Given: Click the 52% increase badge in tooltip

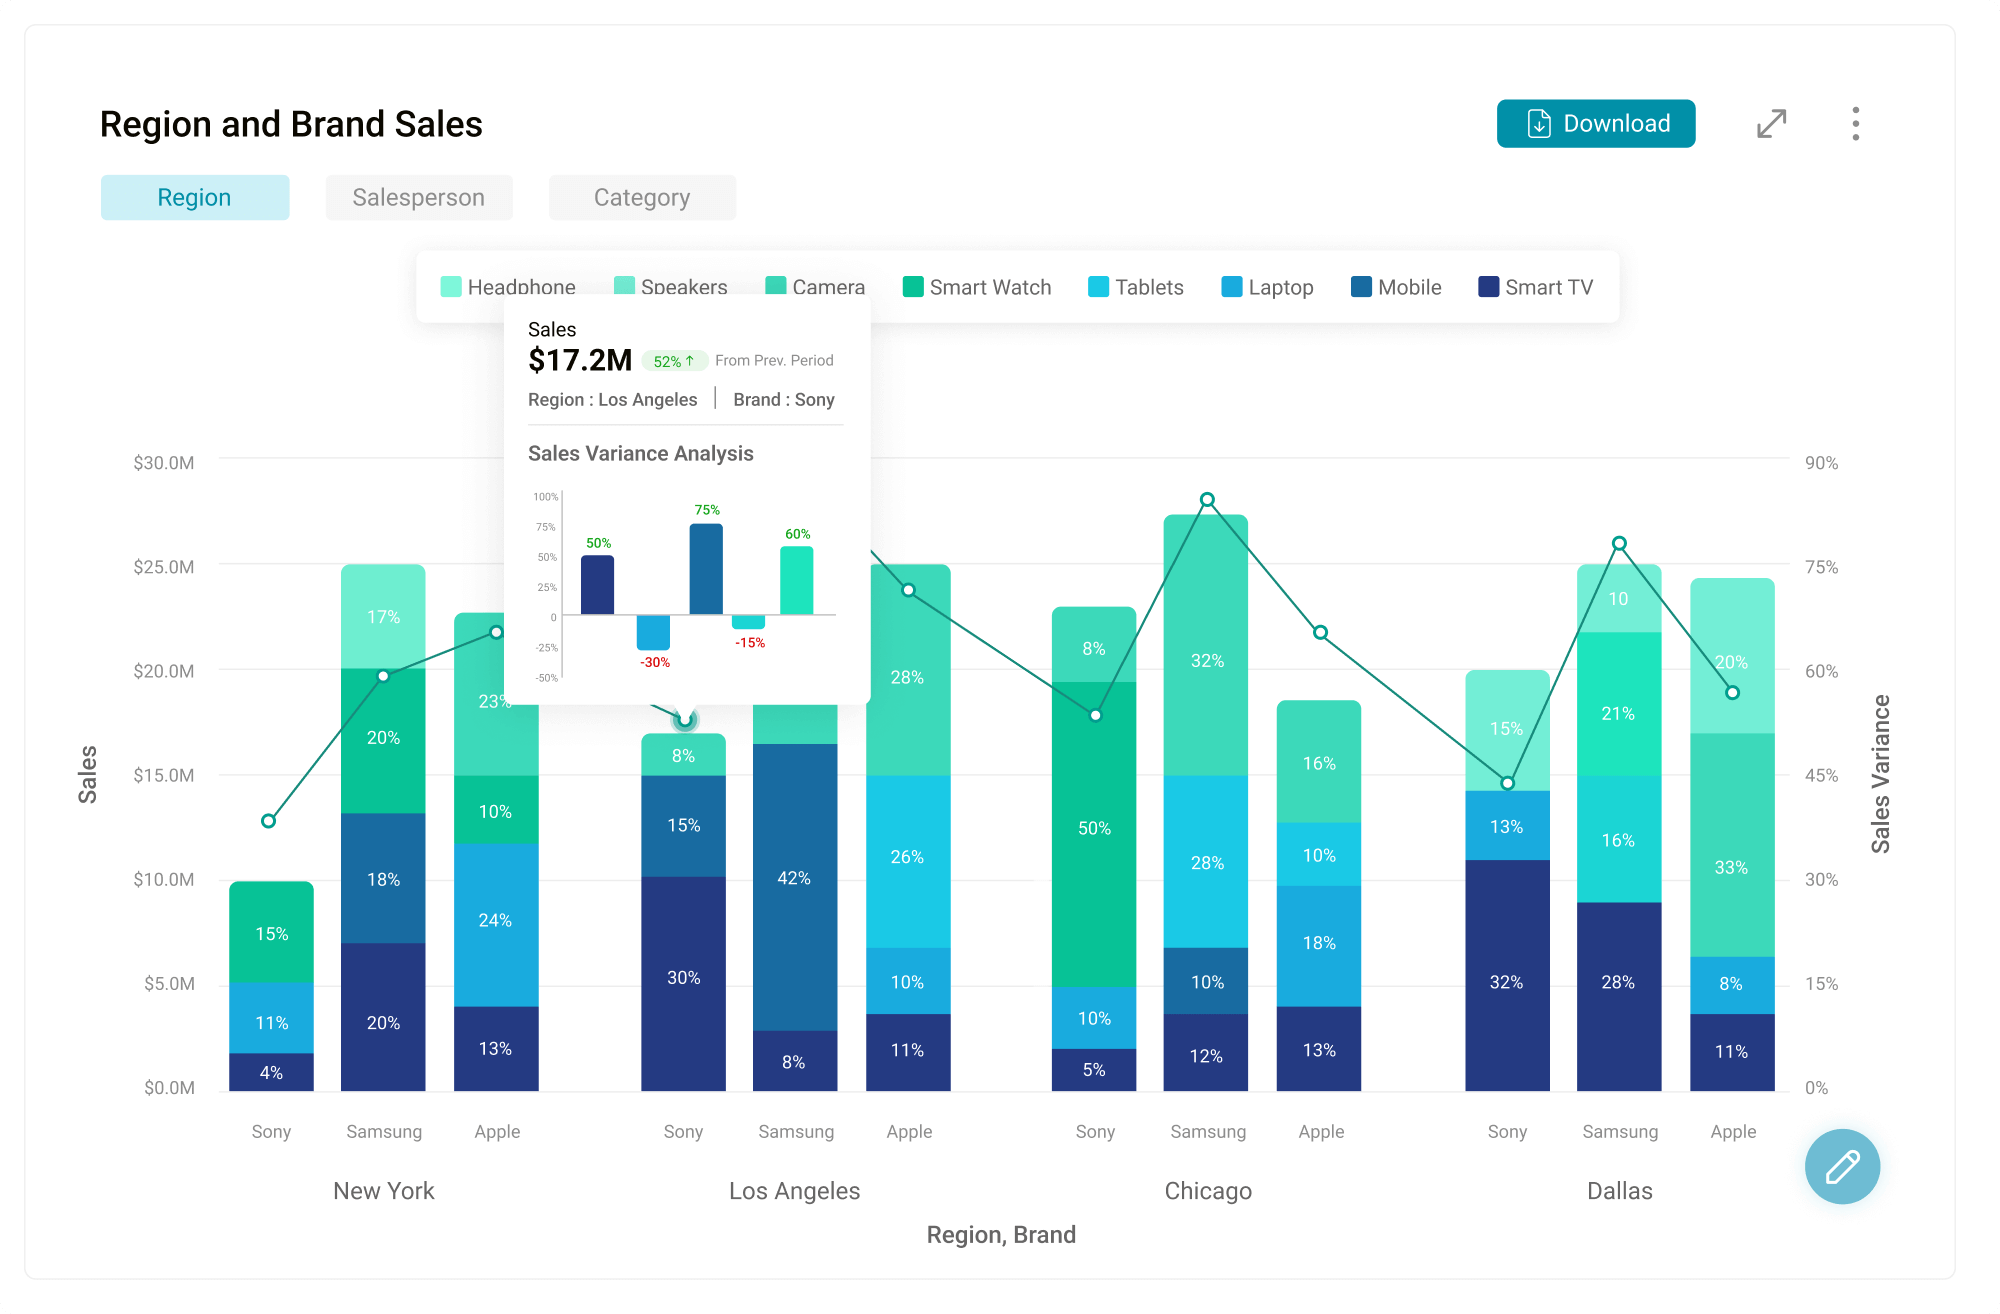Looking at the screenshot, I should pyautogui.click(x=674, y=361).
